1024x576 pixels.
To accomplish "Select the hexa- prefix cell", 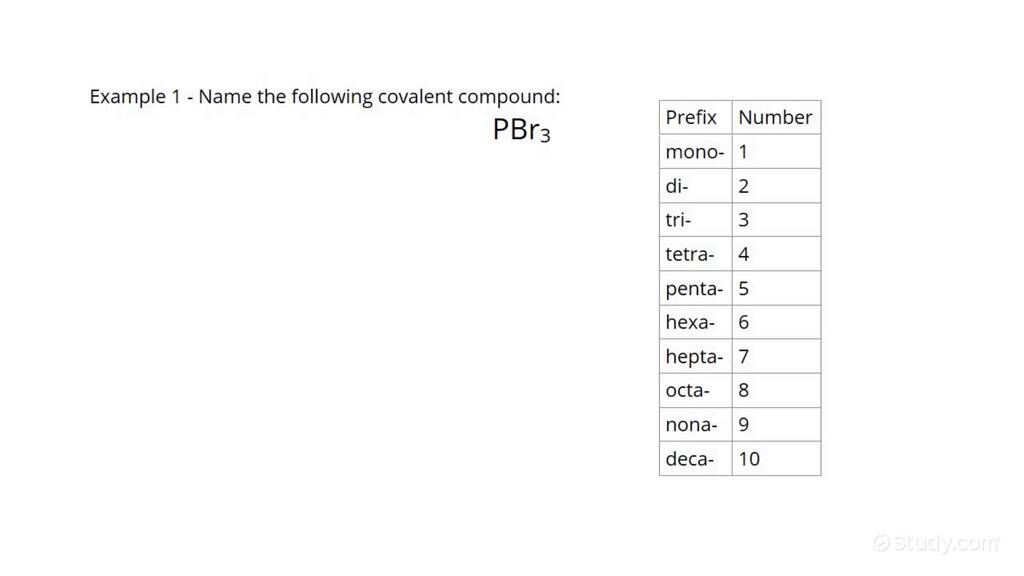I will click(x=696, y=322).
